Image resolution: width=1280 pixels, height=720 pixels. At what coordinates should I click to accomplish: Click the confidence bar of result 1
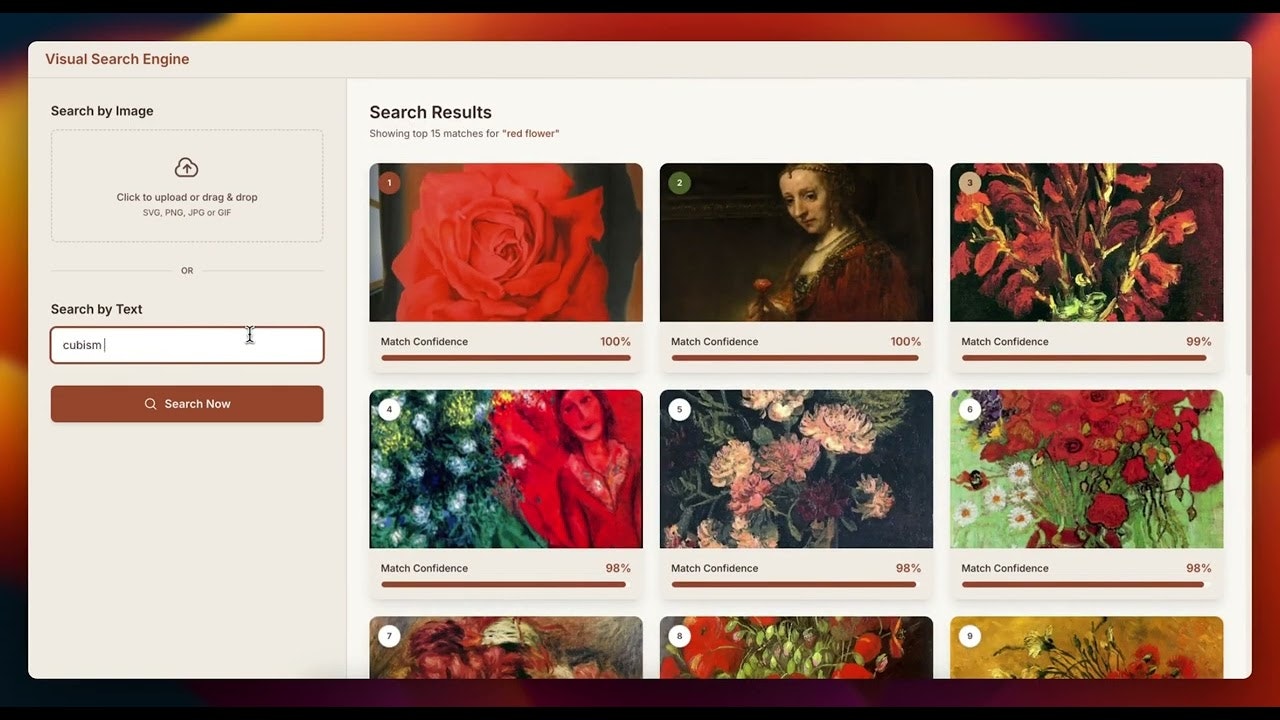[x=506, y=358]
